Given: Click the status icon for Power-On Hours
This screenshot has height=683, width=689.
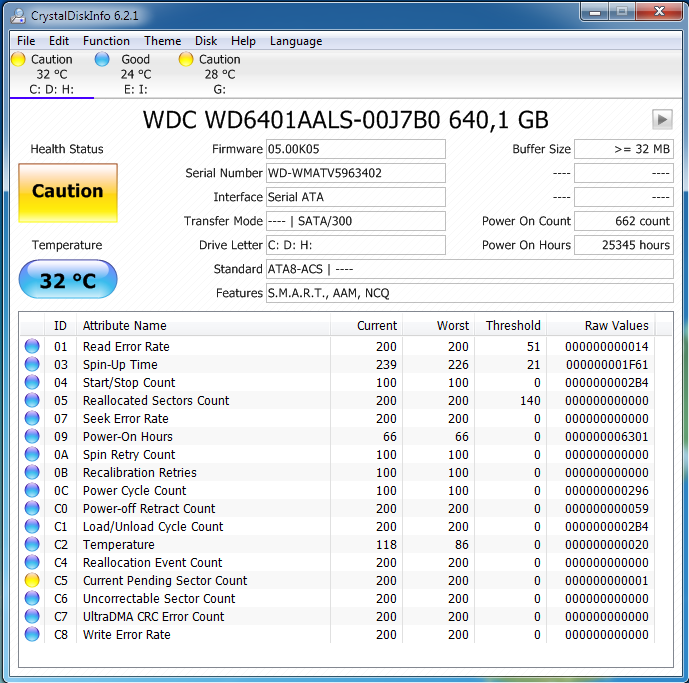Looking at the screenshot, I should click(32, 436).
